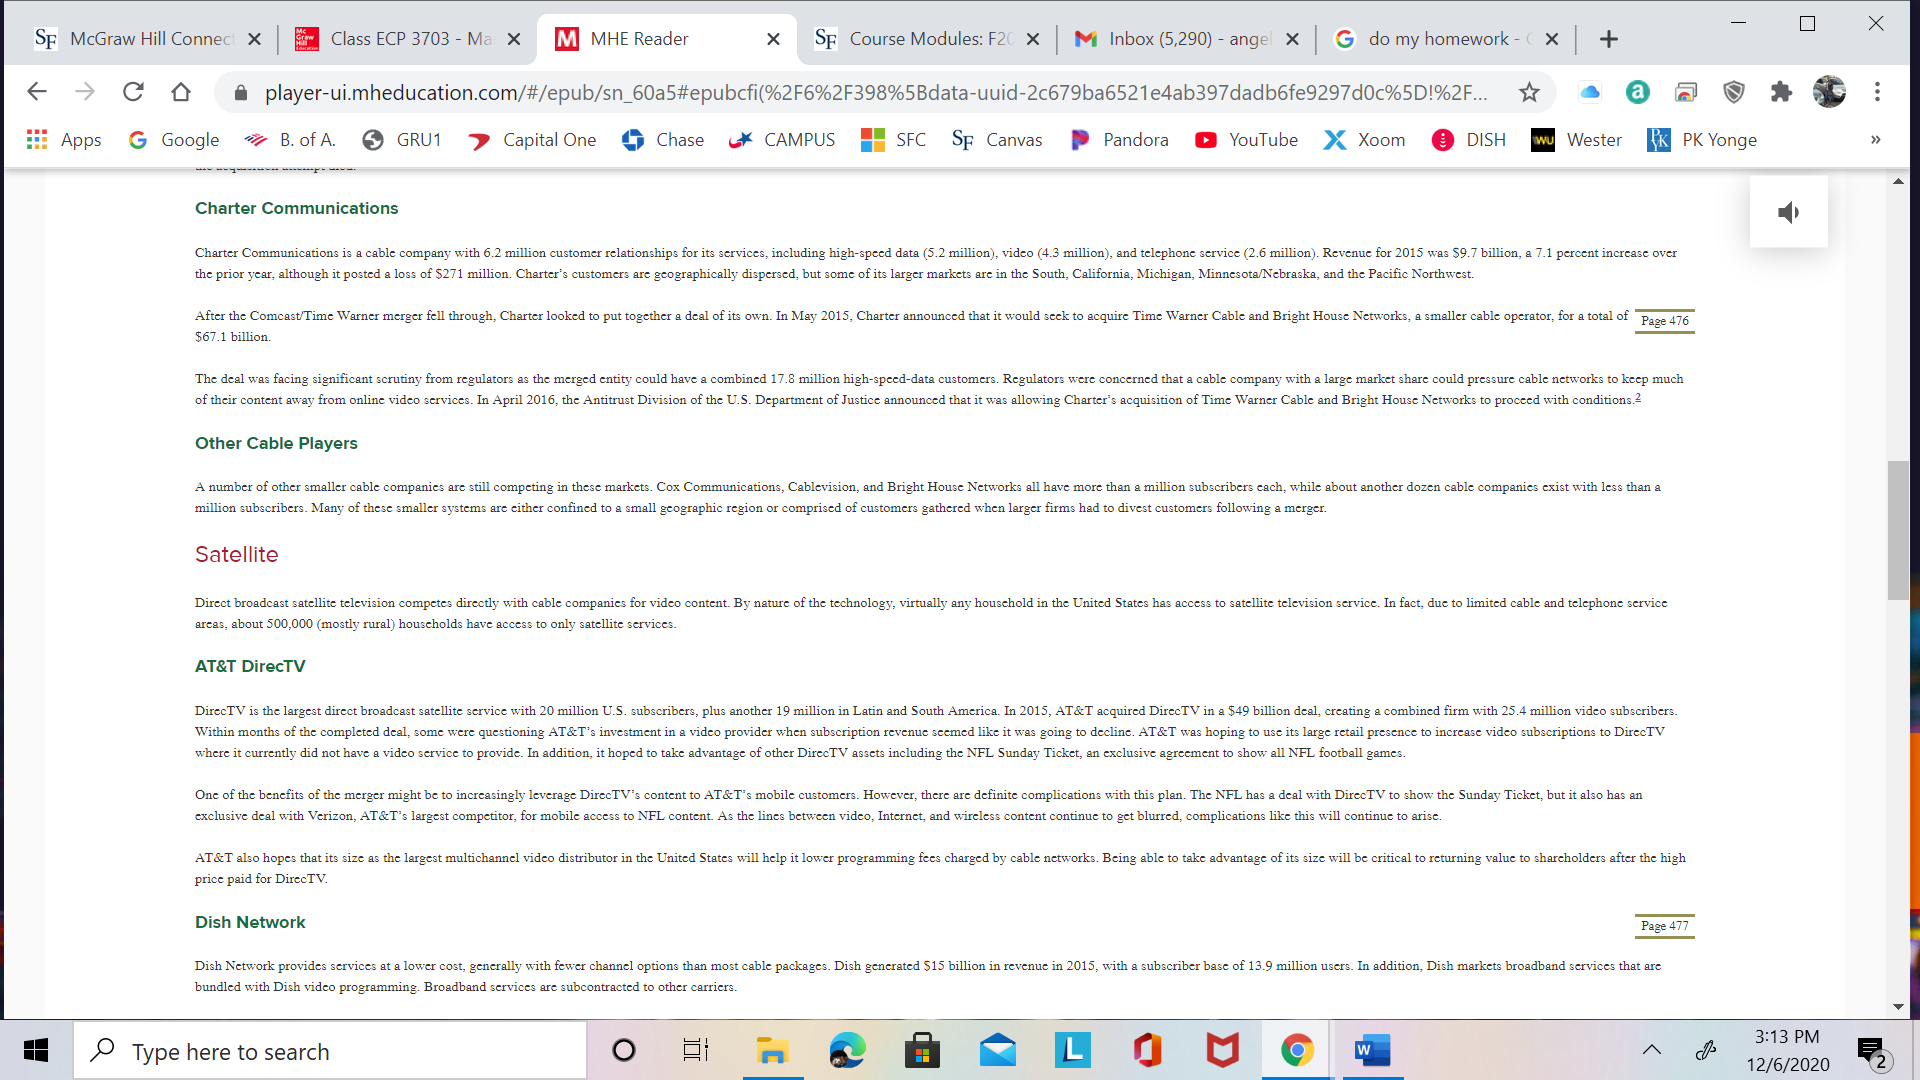
Task: Open the cloud extension icon
Action: point(1589,92)
